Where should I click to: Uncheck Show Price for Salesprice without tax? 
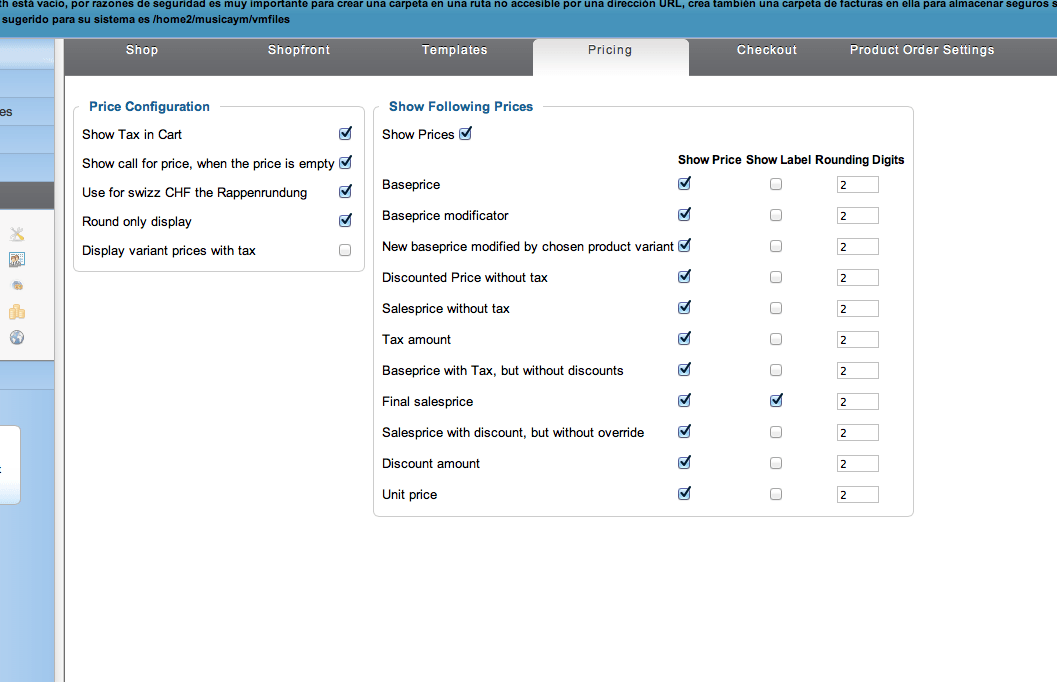click(684, 307)
